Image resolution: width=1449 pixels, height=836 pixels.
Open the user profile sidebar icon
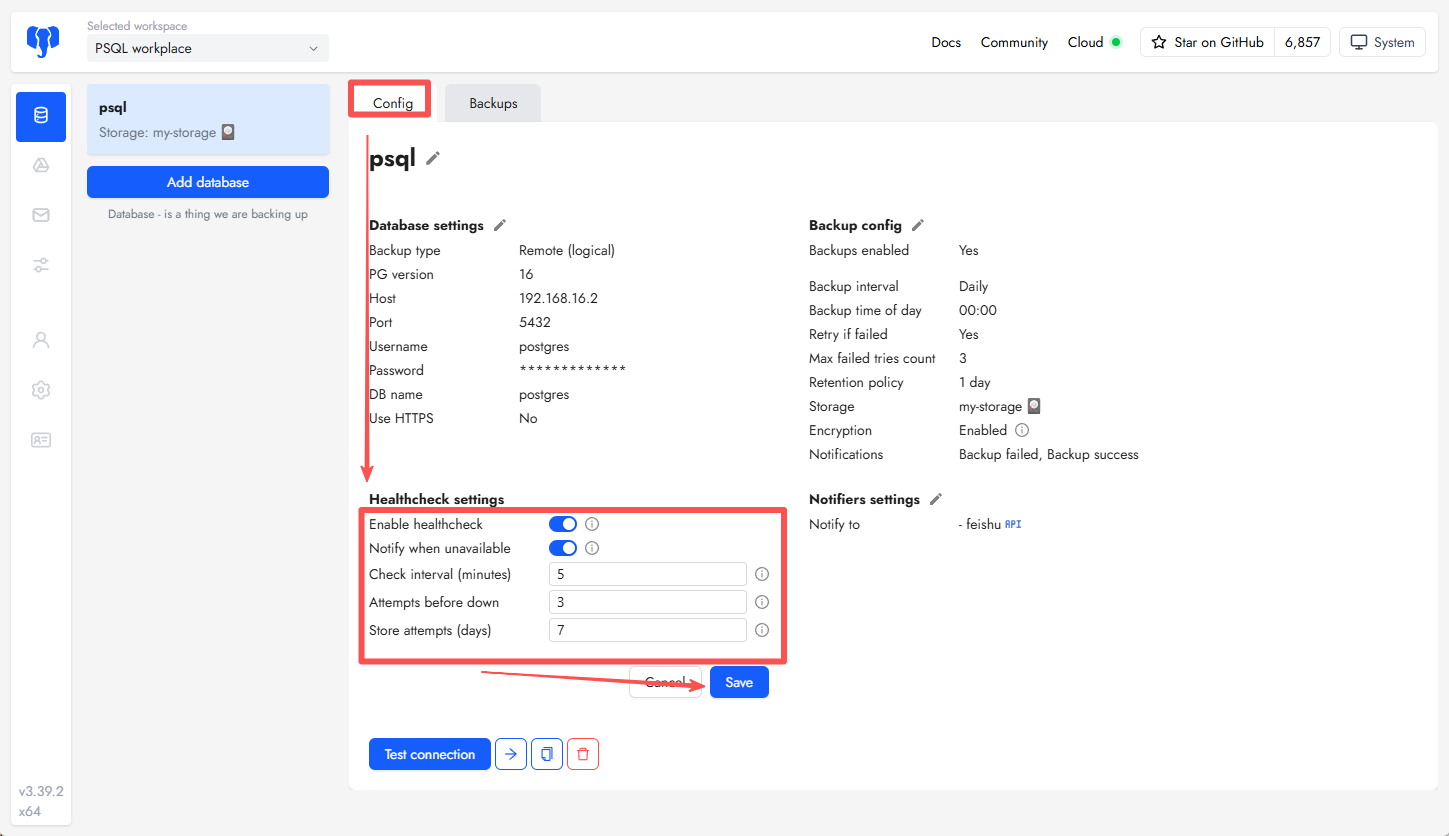tap(41, 340)
